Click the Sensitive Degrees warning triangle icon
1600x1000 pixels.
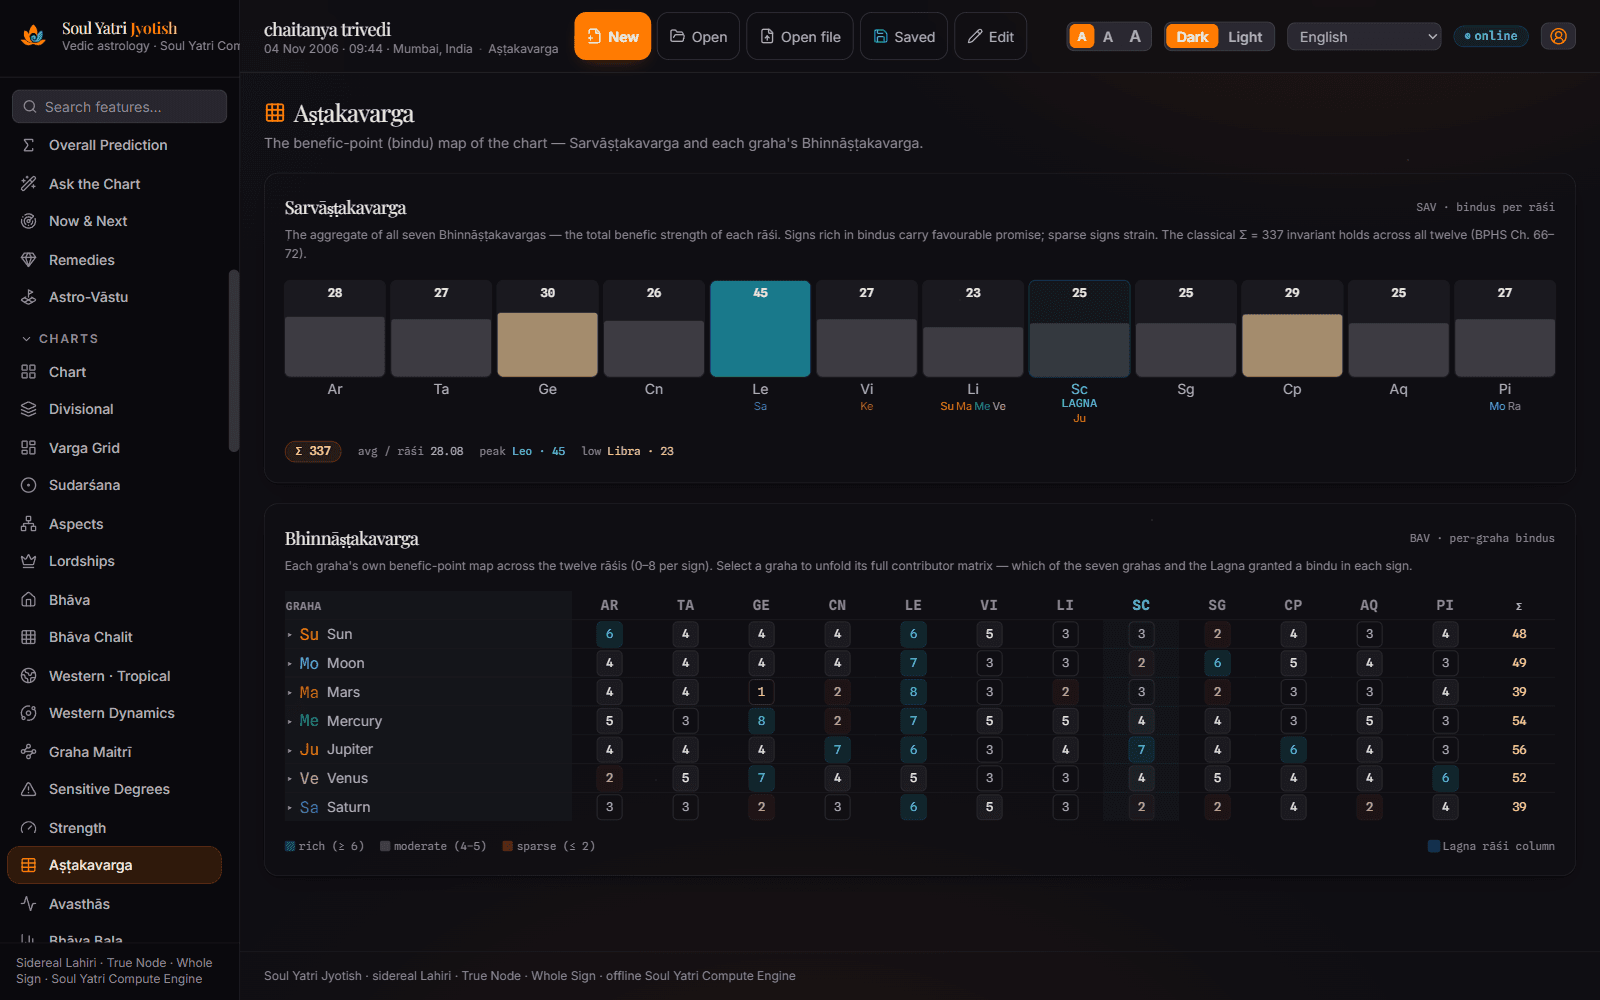[x=29, y=789]
